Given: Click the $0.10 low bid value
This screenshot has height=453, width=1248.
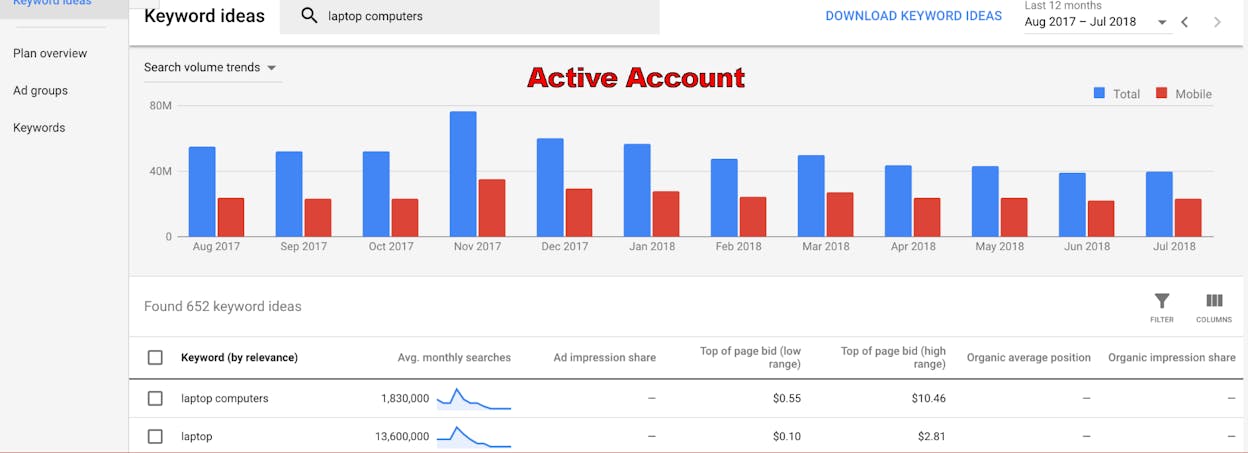Looking at the screenshot, I should pos(787,436).
